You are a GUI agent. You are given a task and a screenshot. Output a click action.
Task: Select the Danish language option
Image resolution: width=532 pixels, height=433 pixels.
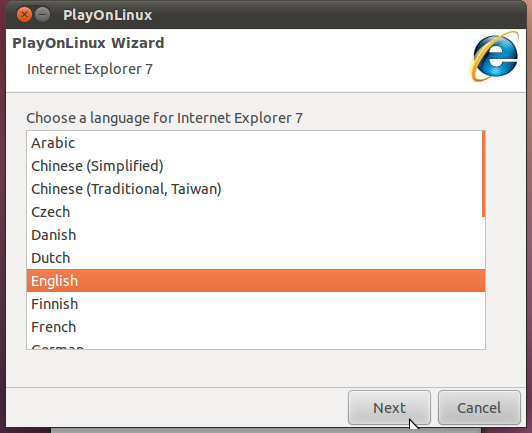(x=256, y=235)
